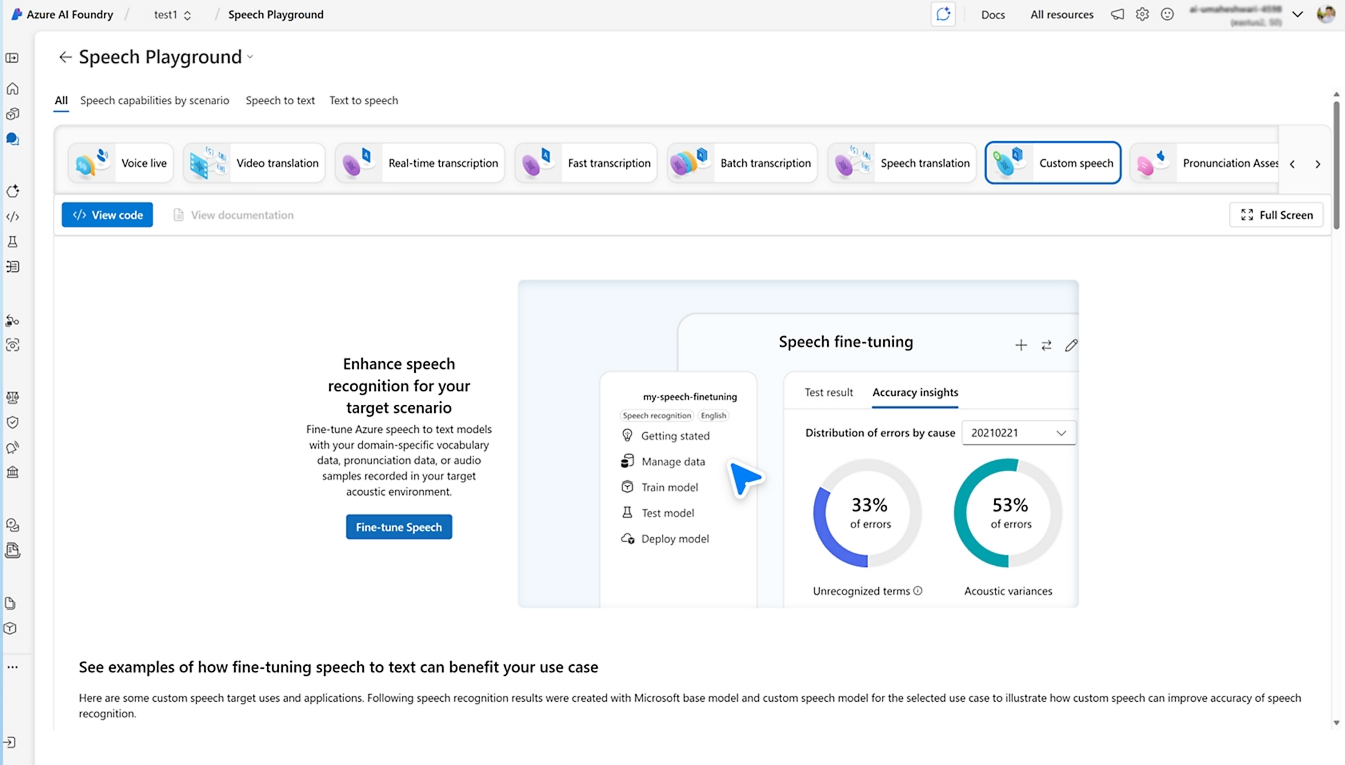Open the lab flask sidebar icon
Screen dimensions: 1345x765
[x=12, y=242]
